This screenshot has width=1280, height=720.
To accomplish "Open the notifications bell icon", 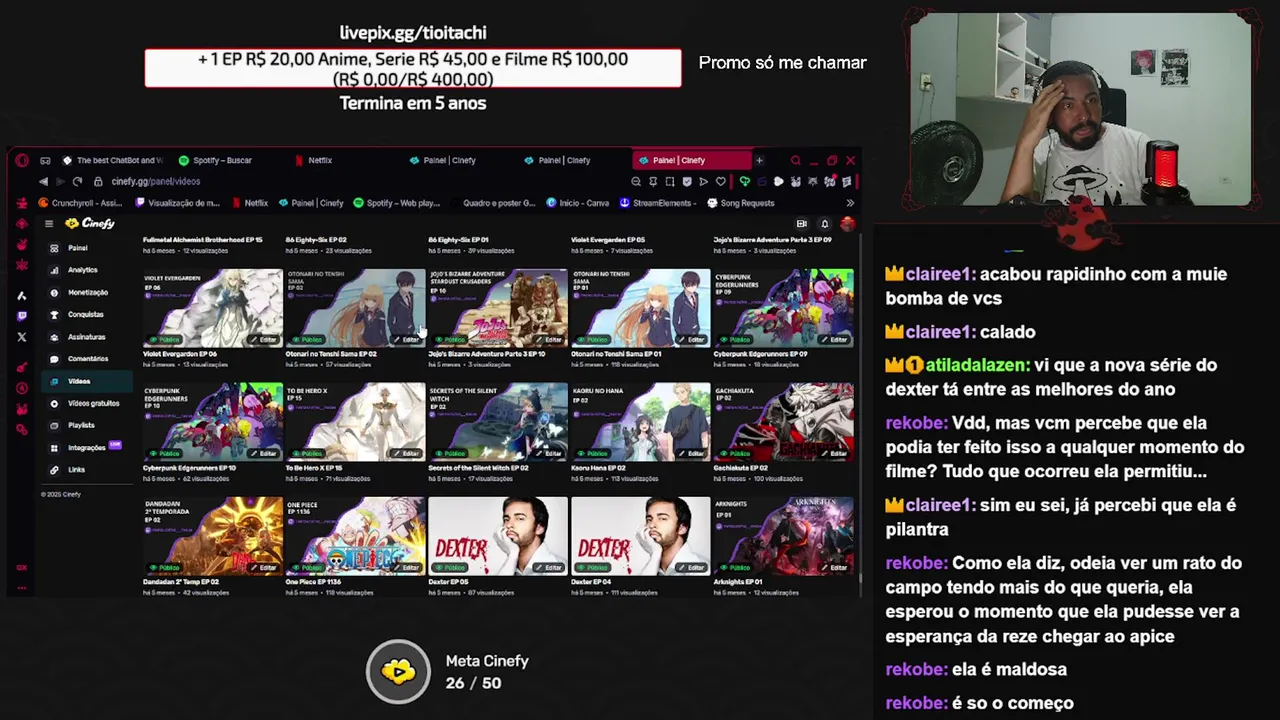I will pos(824,224).
